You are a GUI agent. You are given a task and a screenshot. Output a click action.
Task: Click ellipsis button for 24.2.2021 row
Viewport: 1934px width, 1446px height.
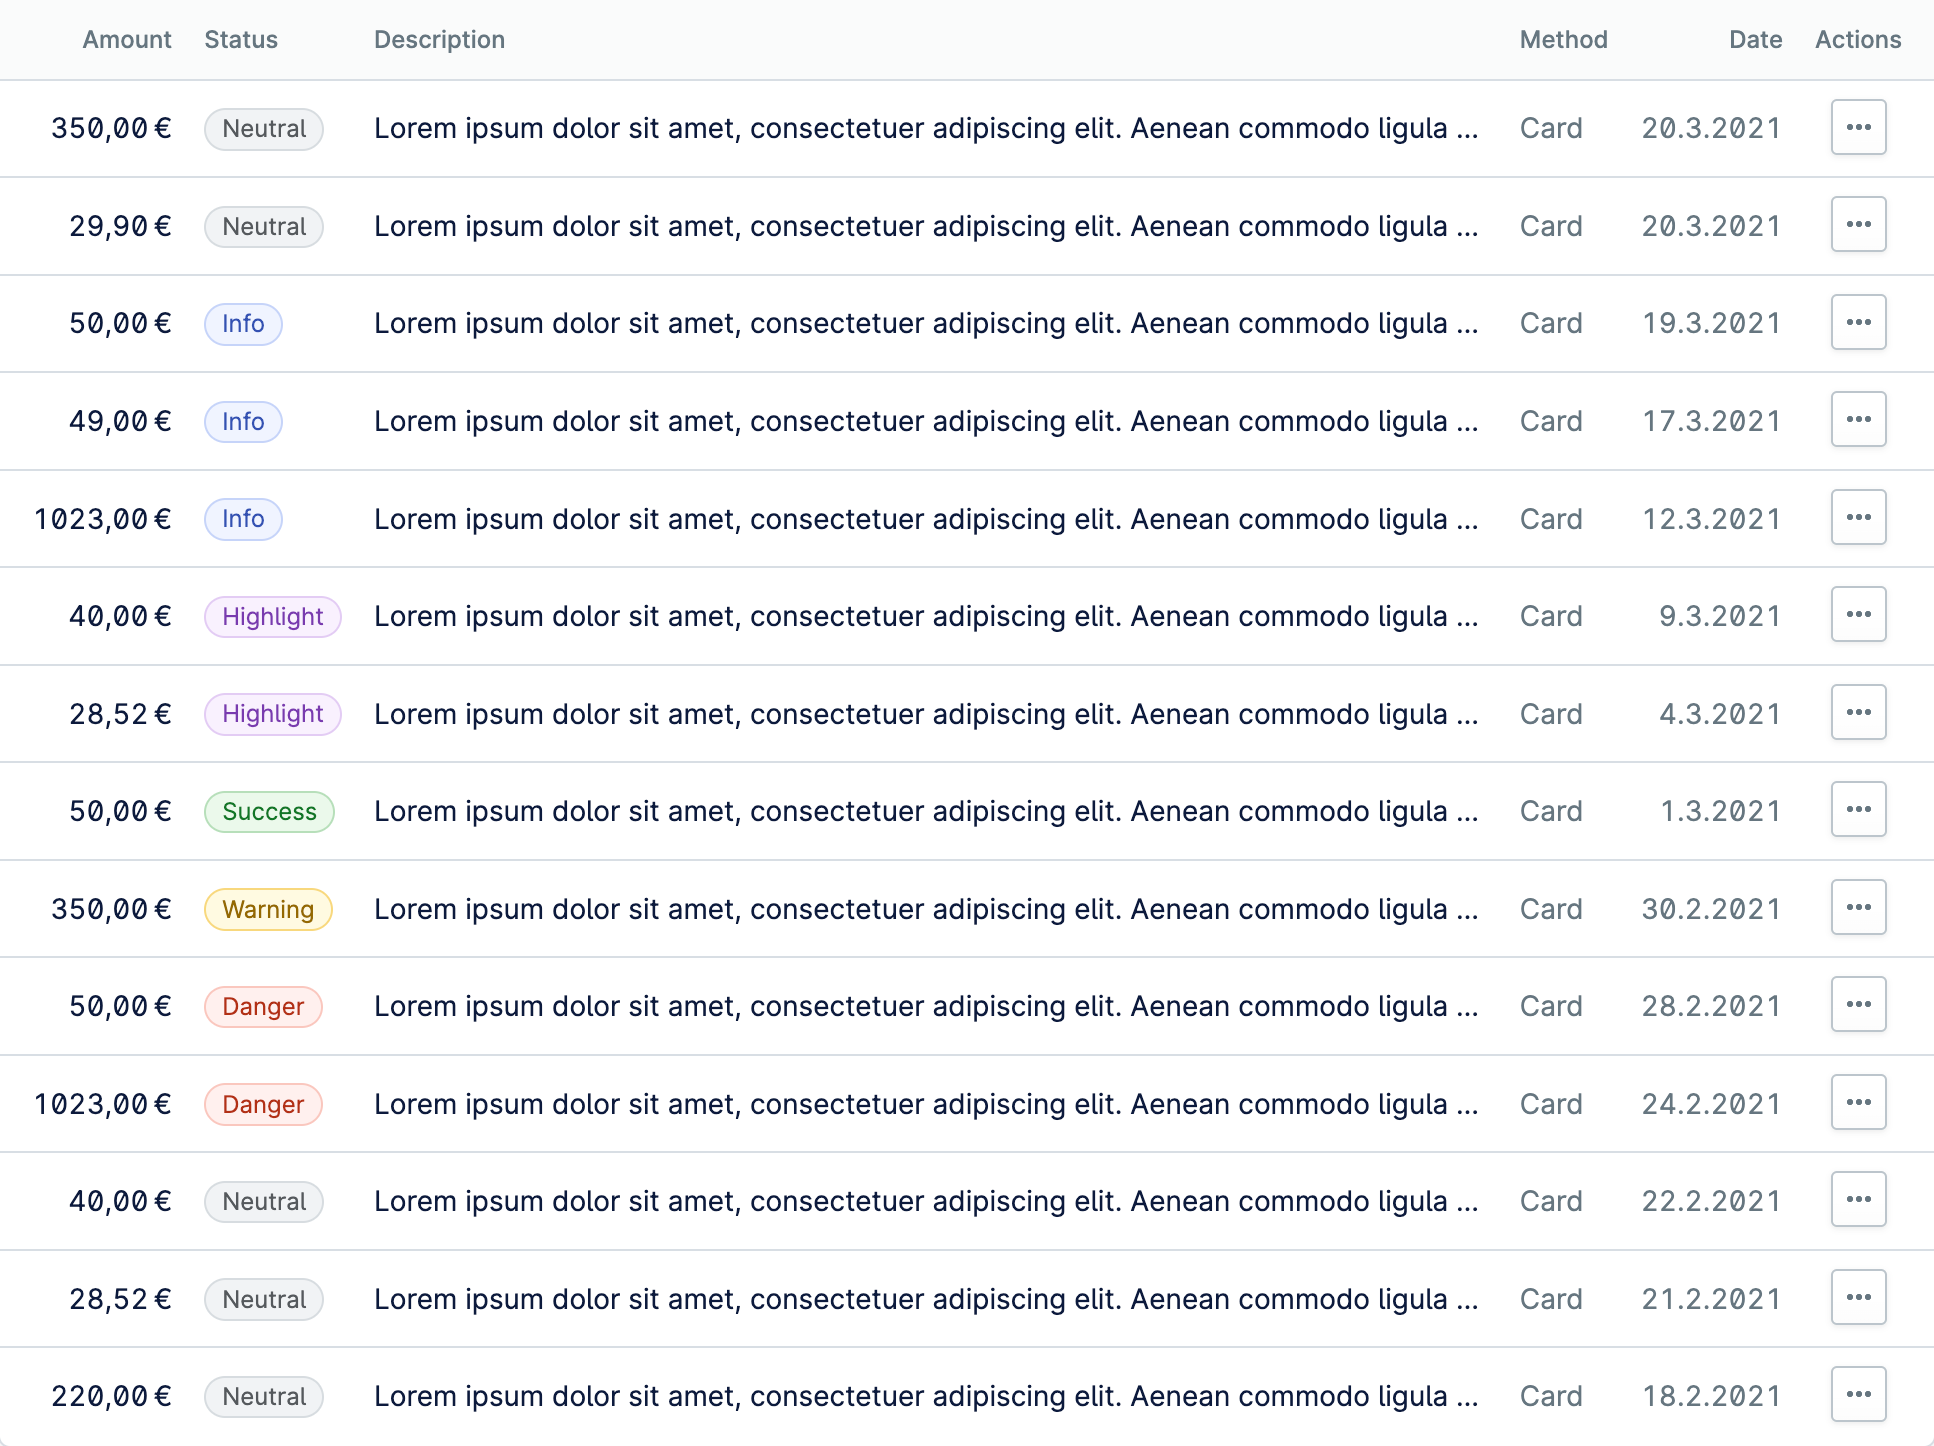click(x=1858, y=1102)
